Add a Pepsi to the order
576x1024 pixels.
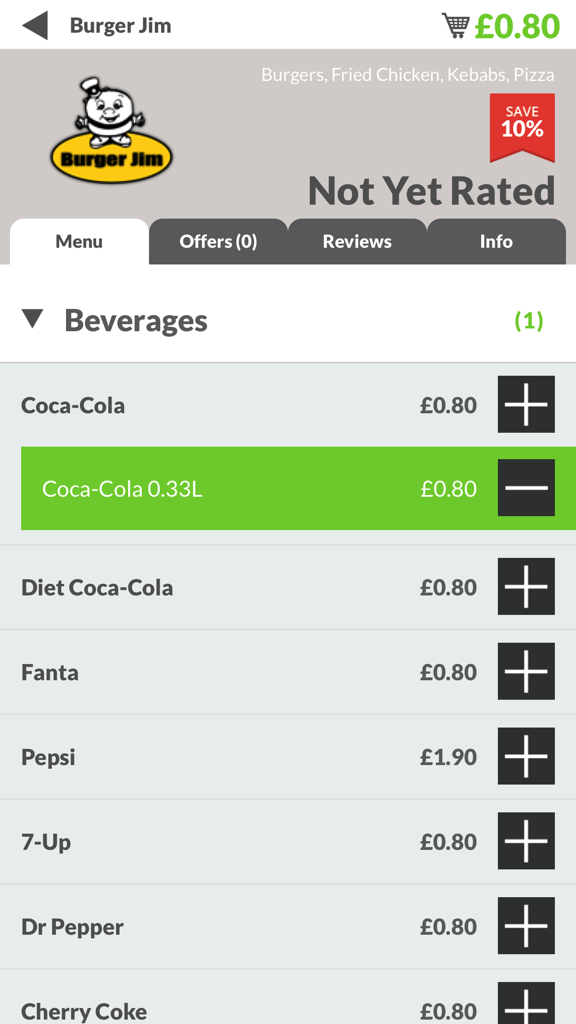(x=526, y=757)
